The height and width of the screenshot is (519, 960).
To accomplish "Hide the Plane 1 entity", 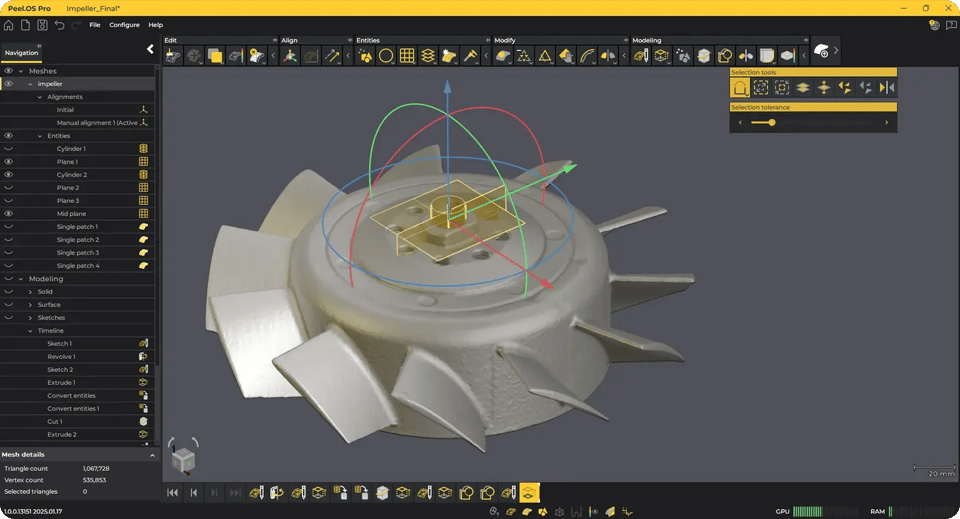I will [8, 162].
